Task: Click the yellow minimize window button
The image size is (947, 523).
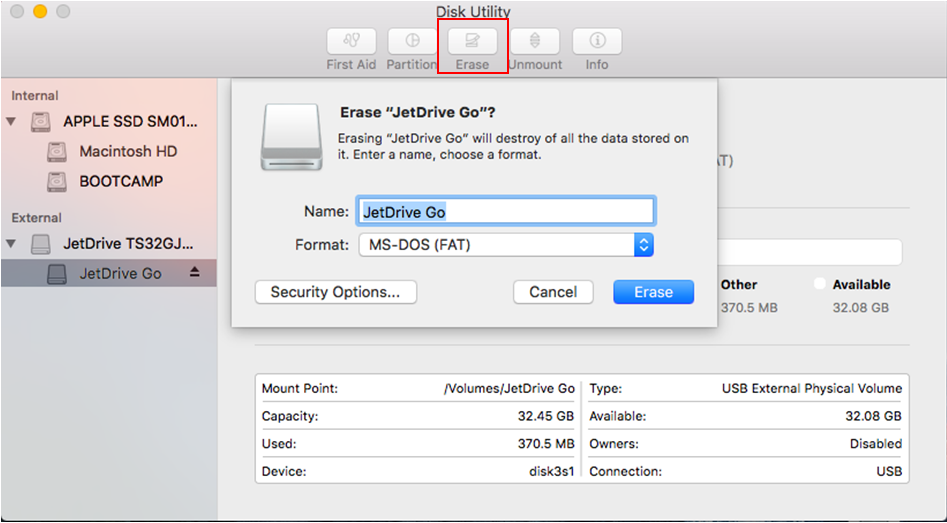Action: tap(40, 11)
